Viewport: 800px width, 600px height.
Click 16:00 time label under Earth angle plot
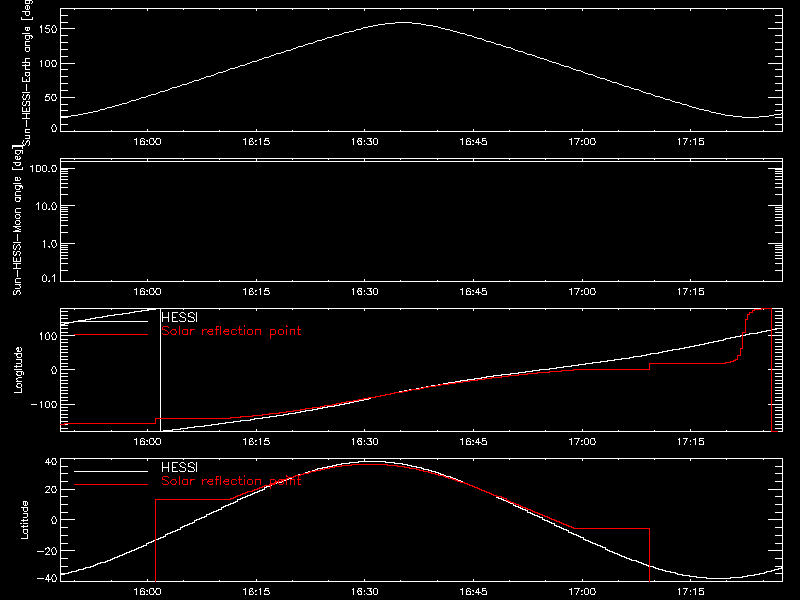(147, 142)
